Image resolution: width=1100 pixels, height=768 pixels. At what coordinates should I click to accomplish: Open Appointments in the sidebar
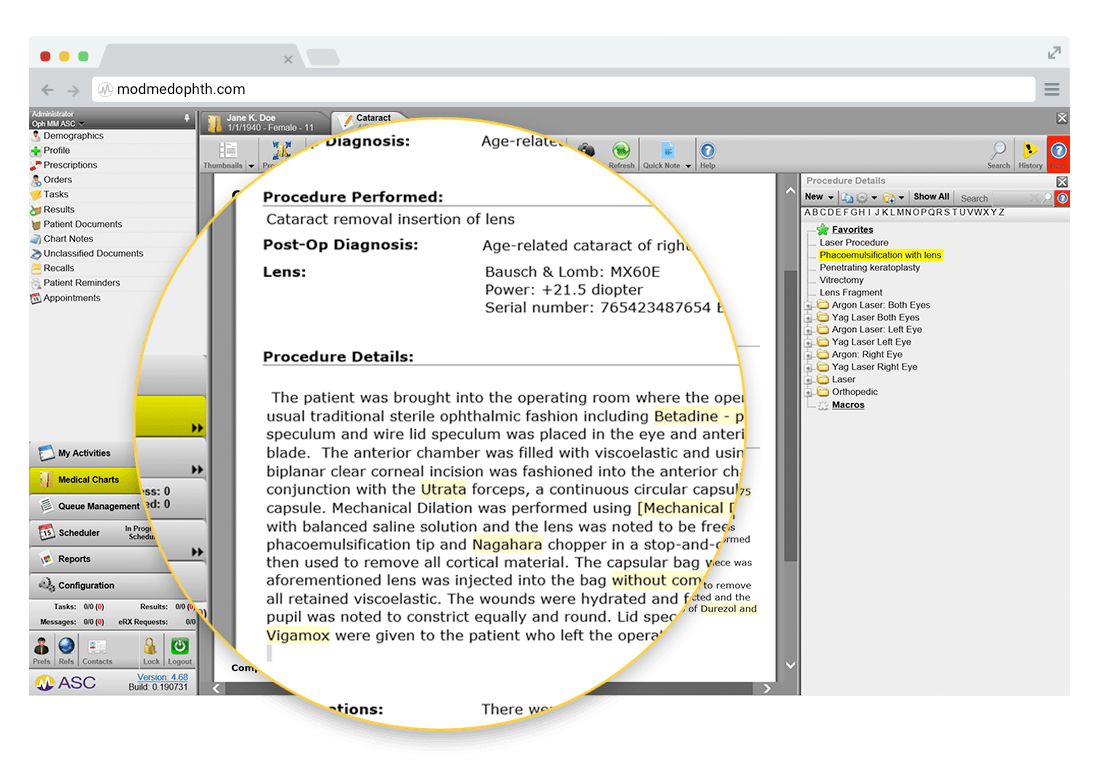(x=72, y=297)
